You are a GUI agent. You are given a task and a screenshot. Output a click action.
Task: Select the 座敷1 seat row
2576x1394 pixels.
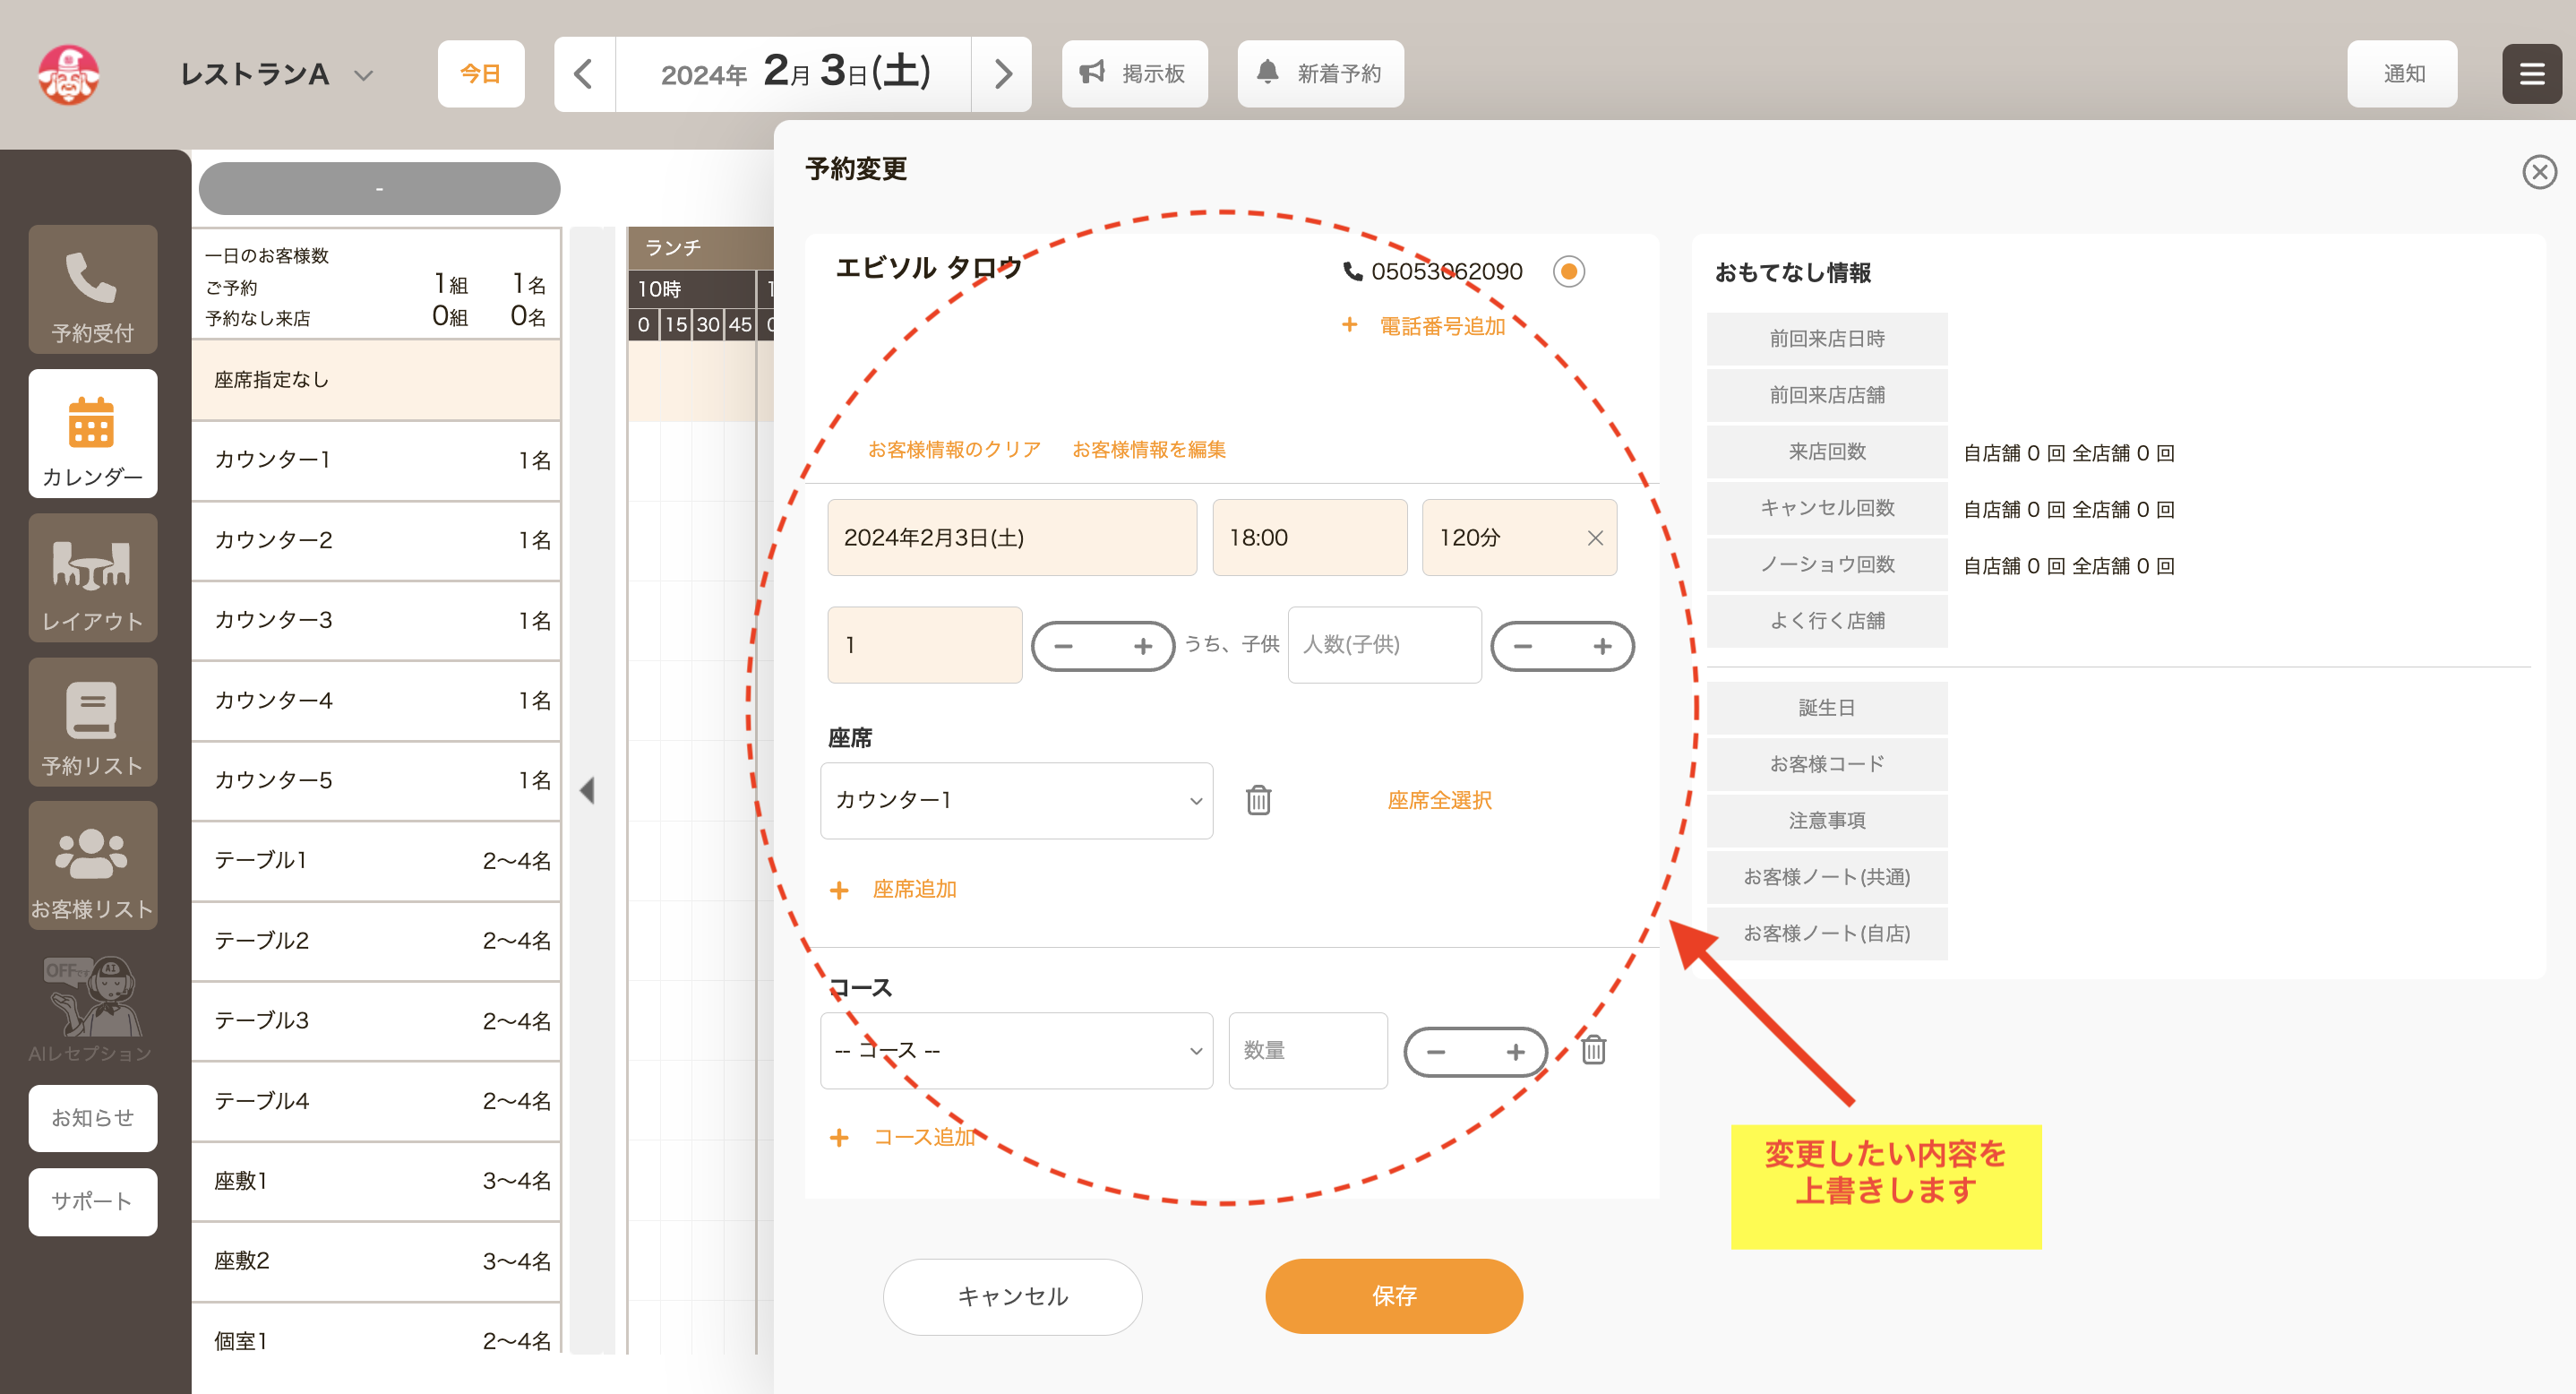(376, 1180)
